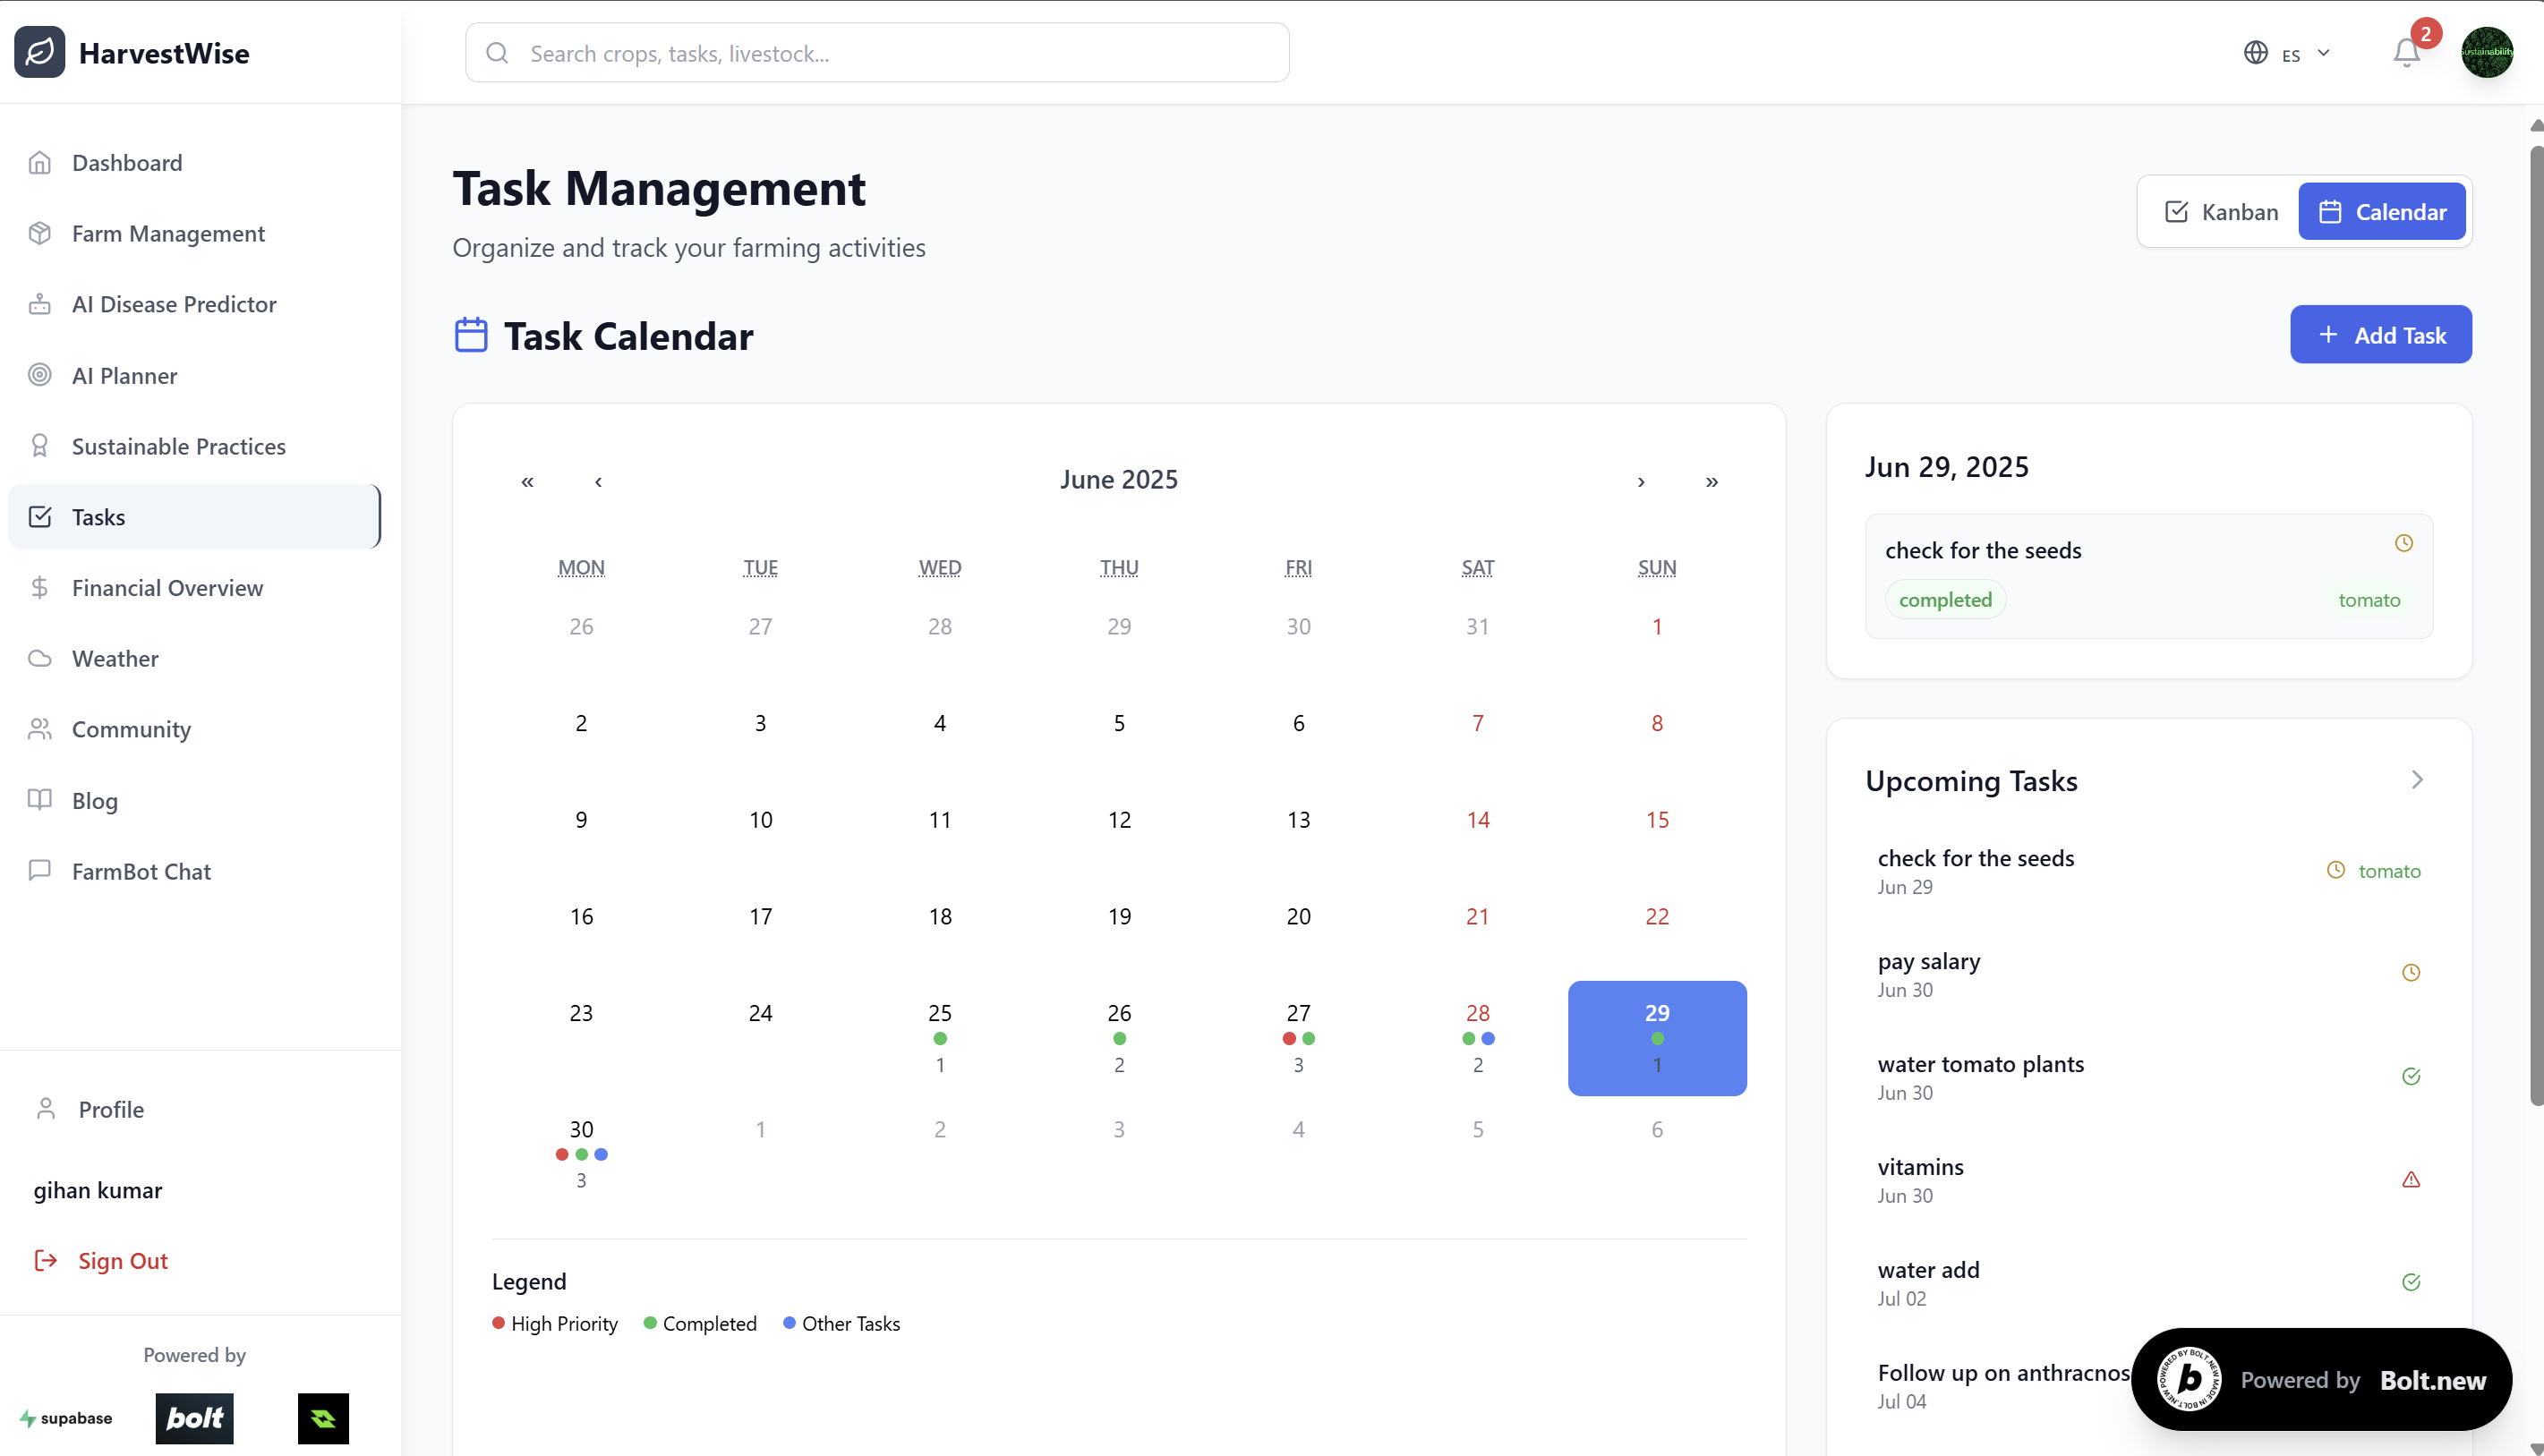Image resolution: width=2544 pixels, height=1456 pixels.
Task: Click the notification bell icon
Action: coord(2406,52)
